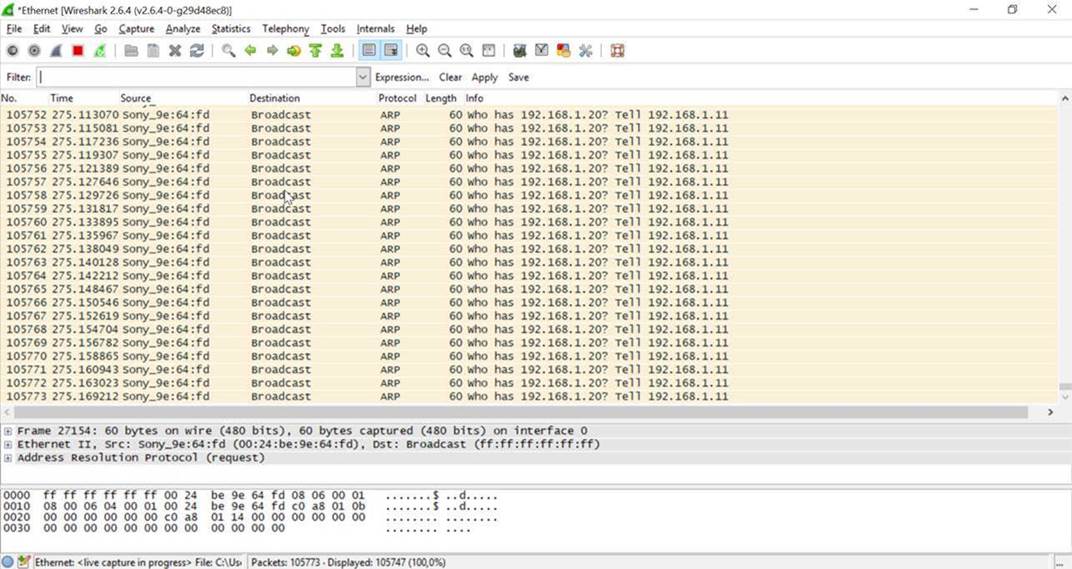Open the File menu

(x=14, y=29)
